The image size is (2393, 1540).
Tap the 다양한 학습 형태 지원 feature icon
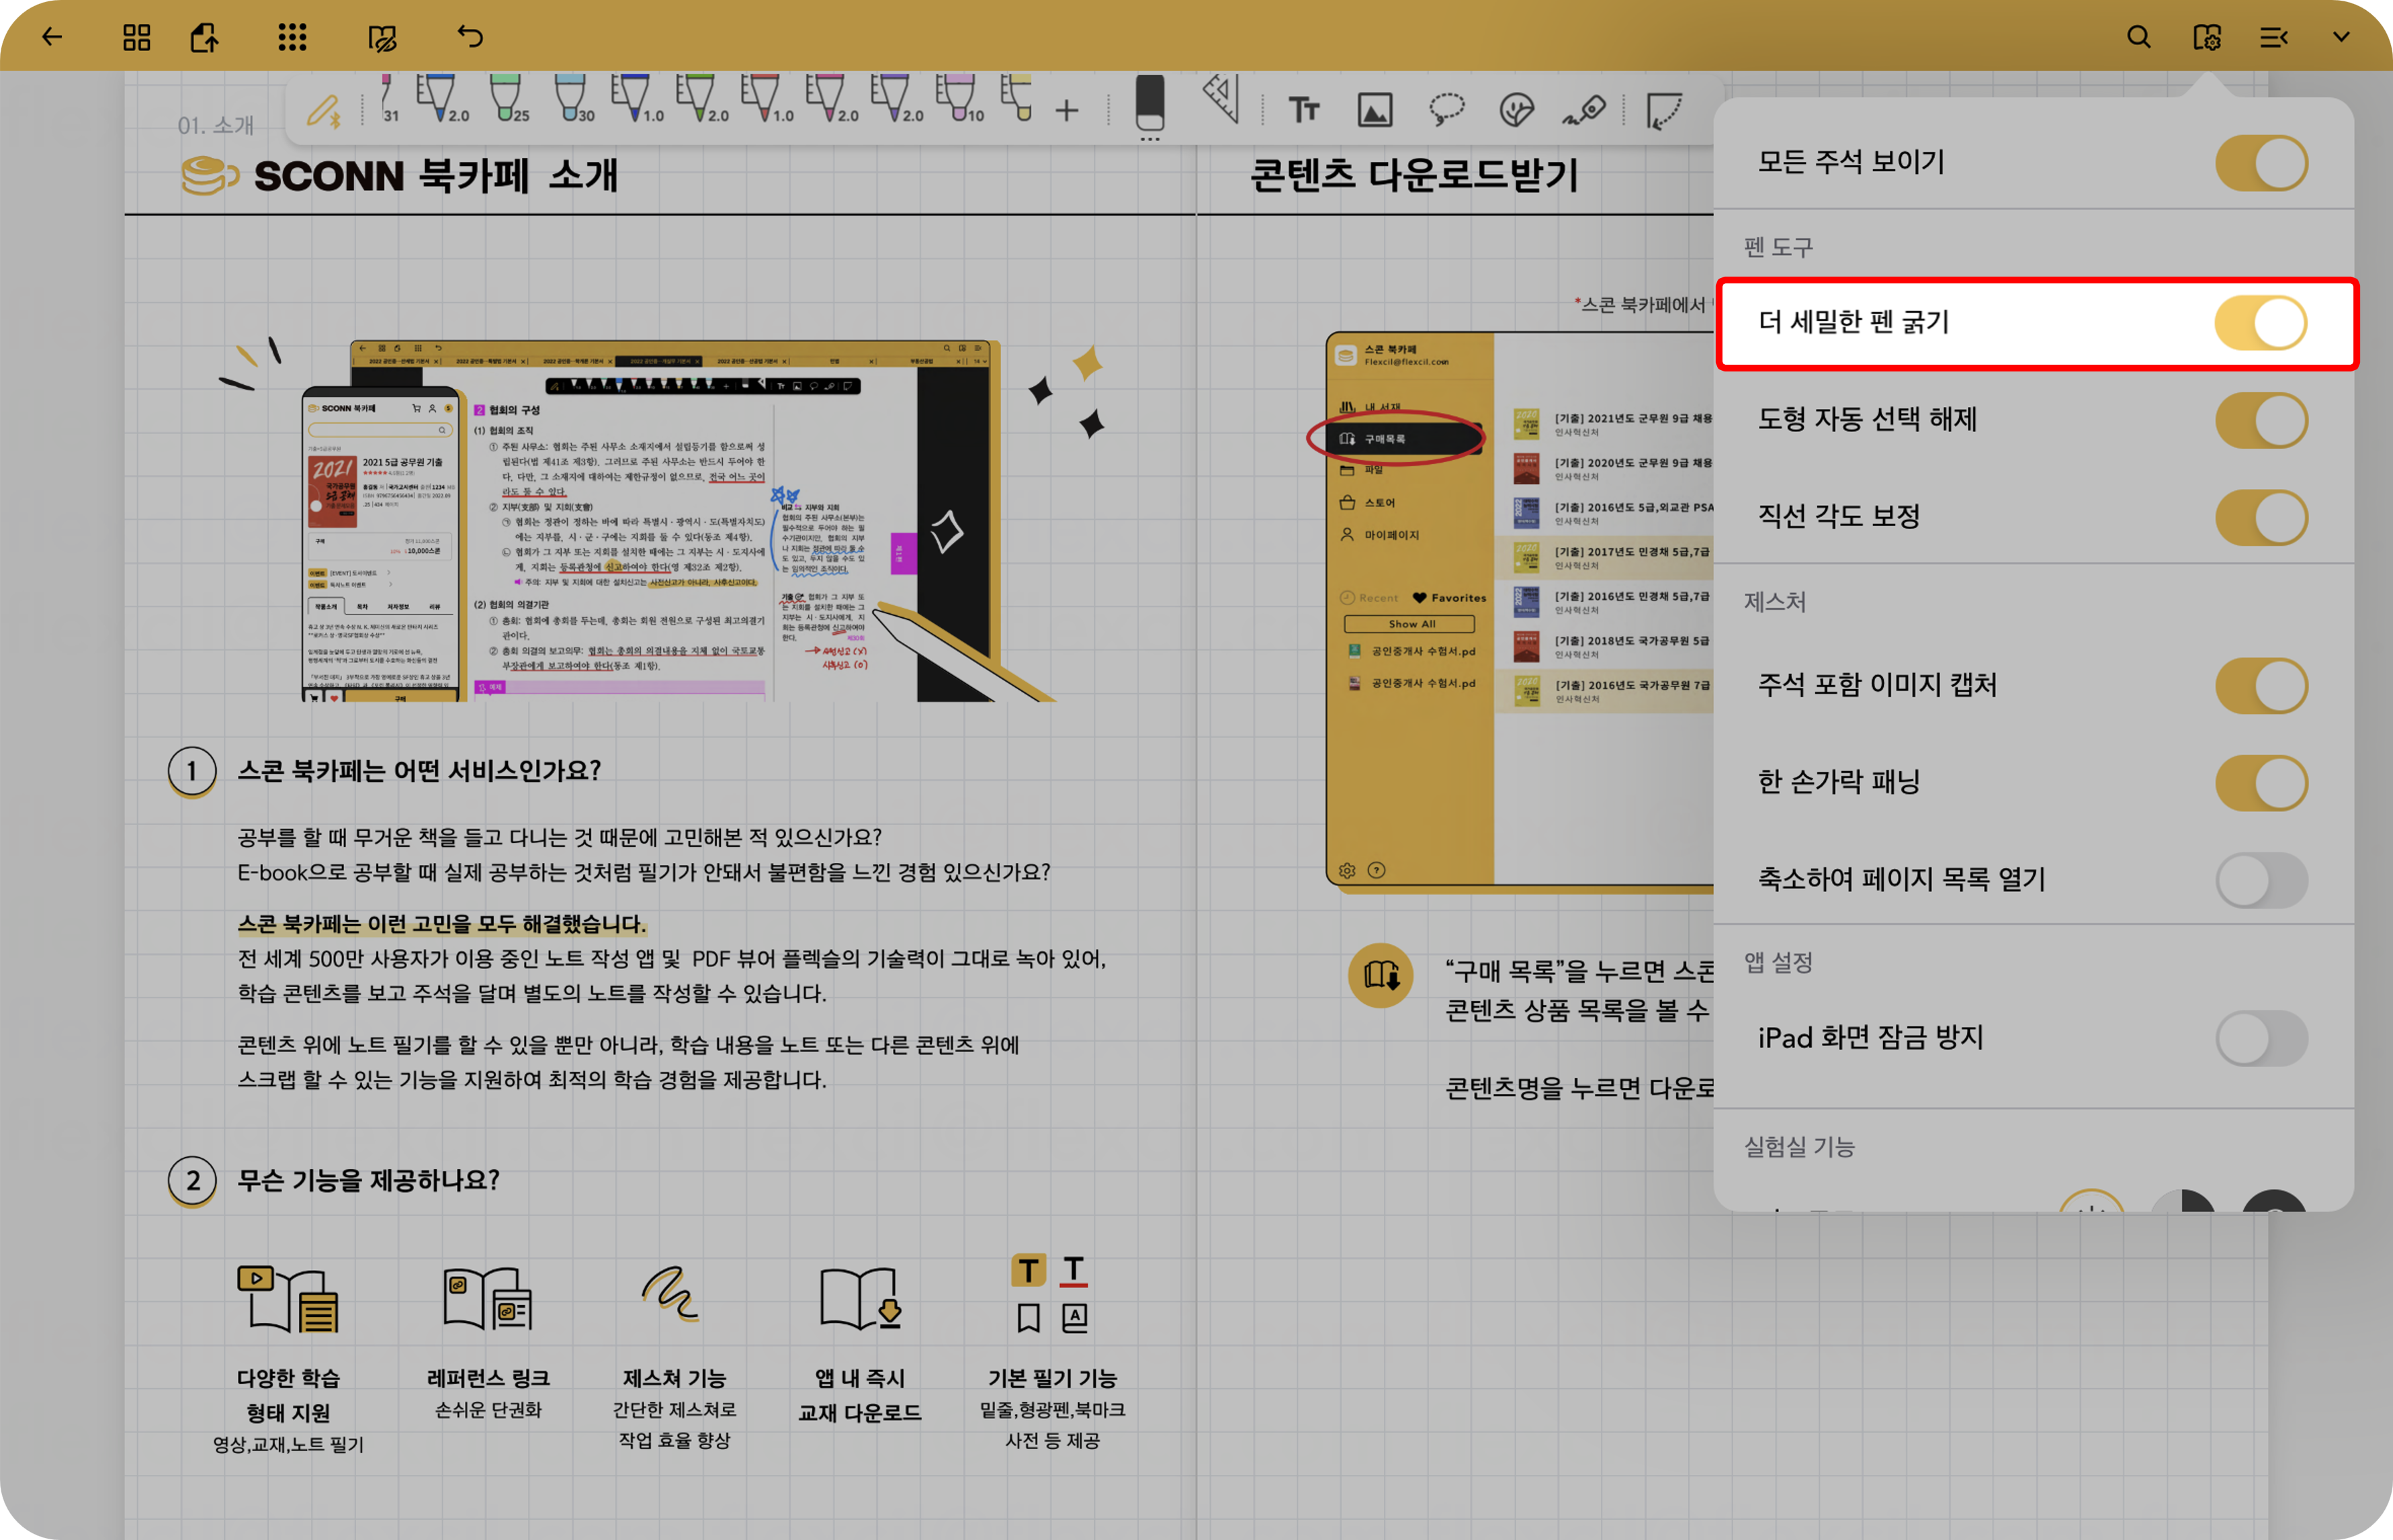pos(288,1298)
